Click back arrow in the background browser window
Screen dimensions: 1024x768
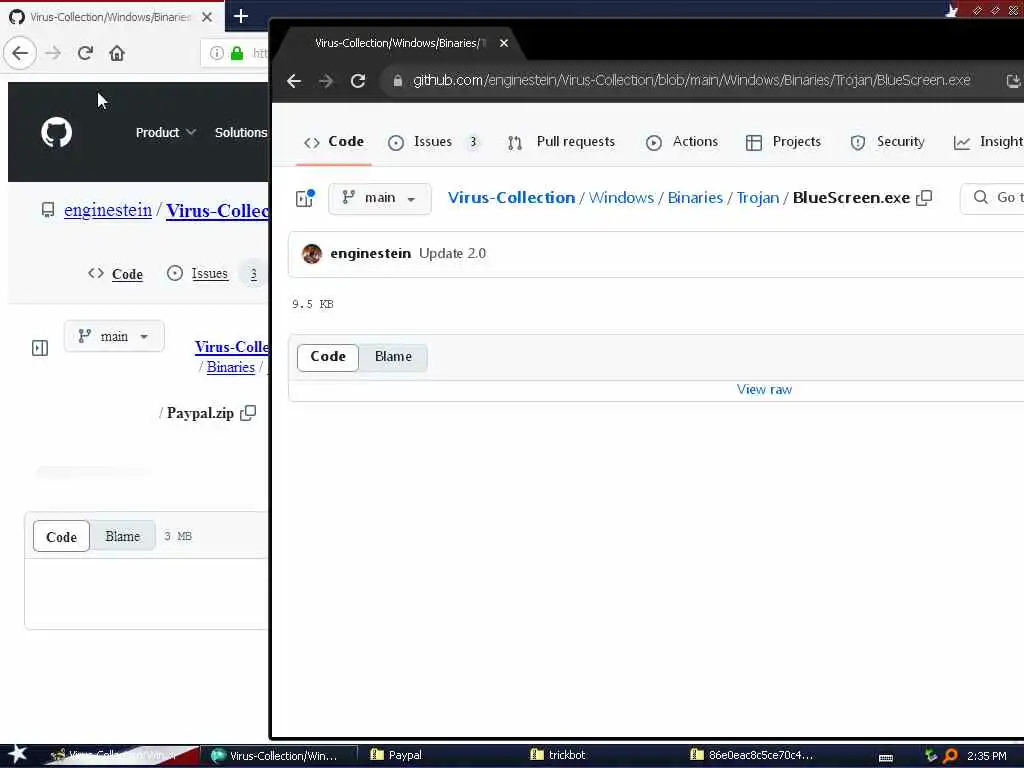coord(20,53)
